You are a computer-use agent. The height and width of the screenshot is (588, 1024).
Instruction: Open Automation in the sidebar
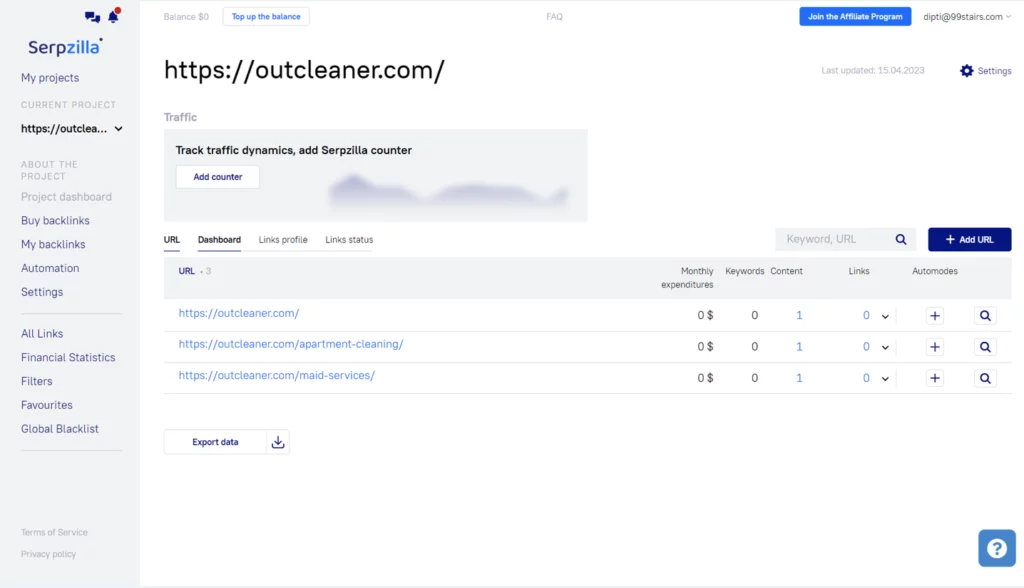coord(50,268)
